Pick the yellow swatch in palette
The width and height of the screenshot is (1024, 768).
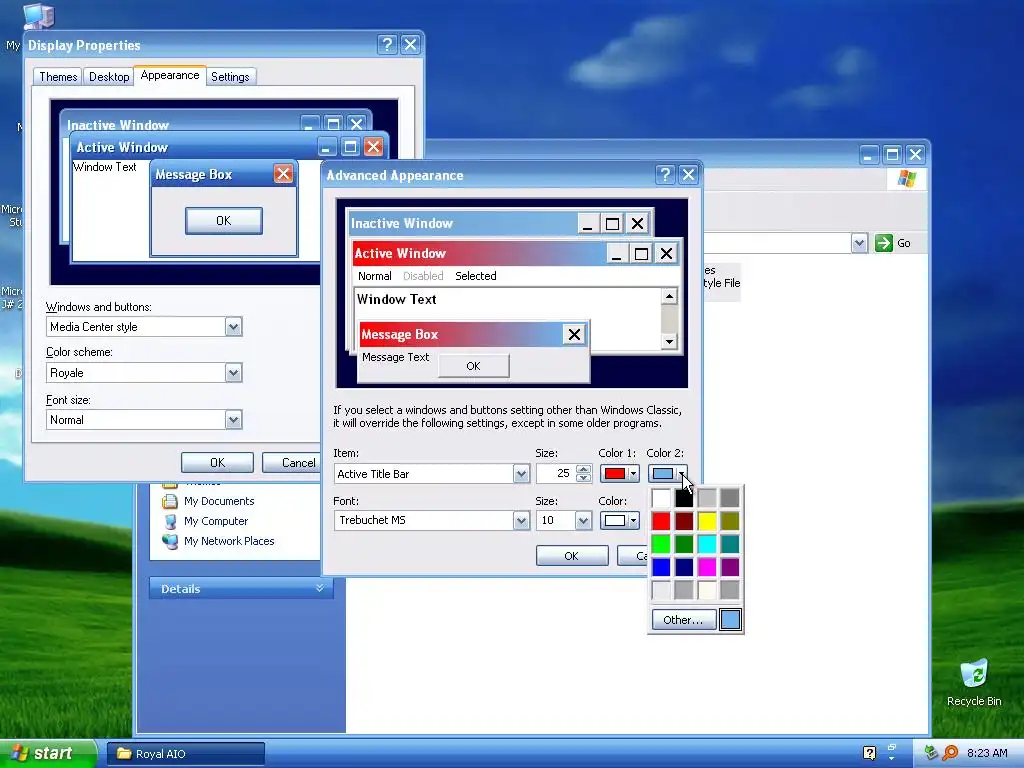coord(707,521)
